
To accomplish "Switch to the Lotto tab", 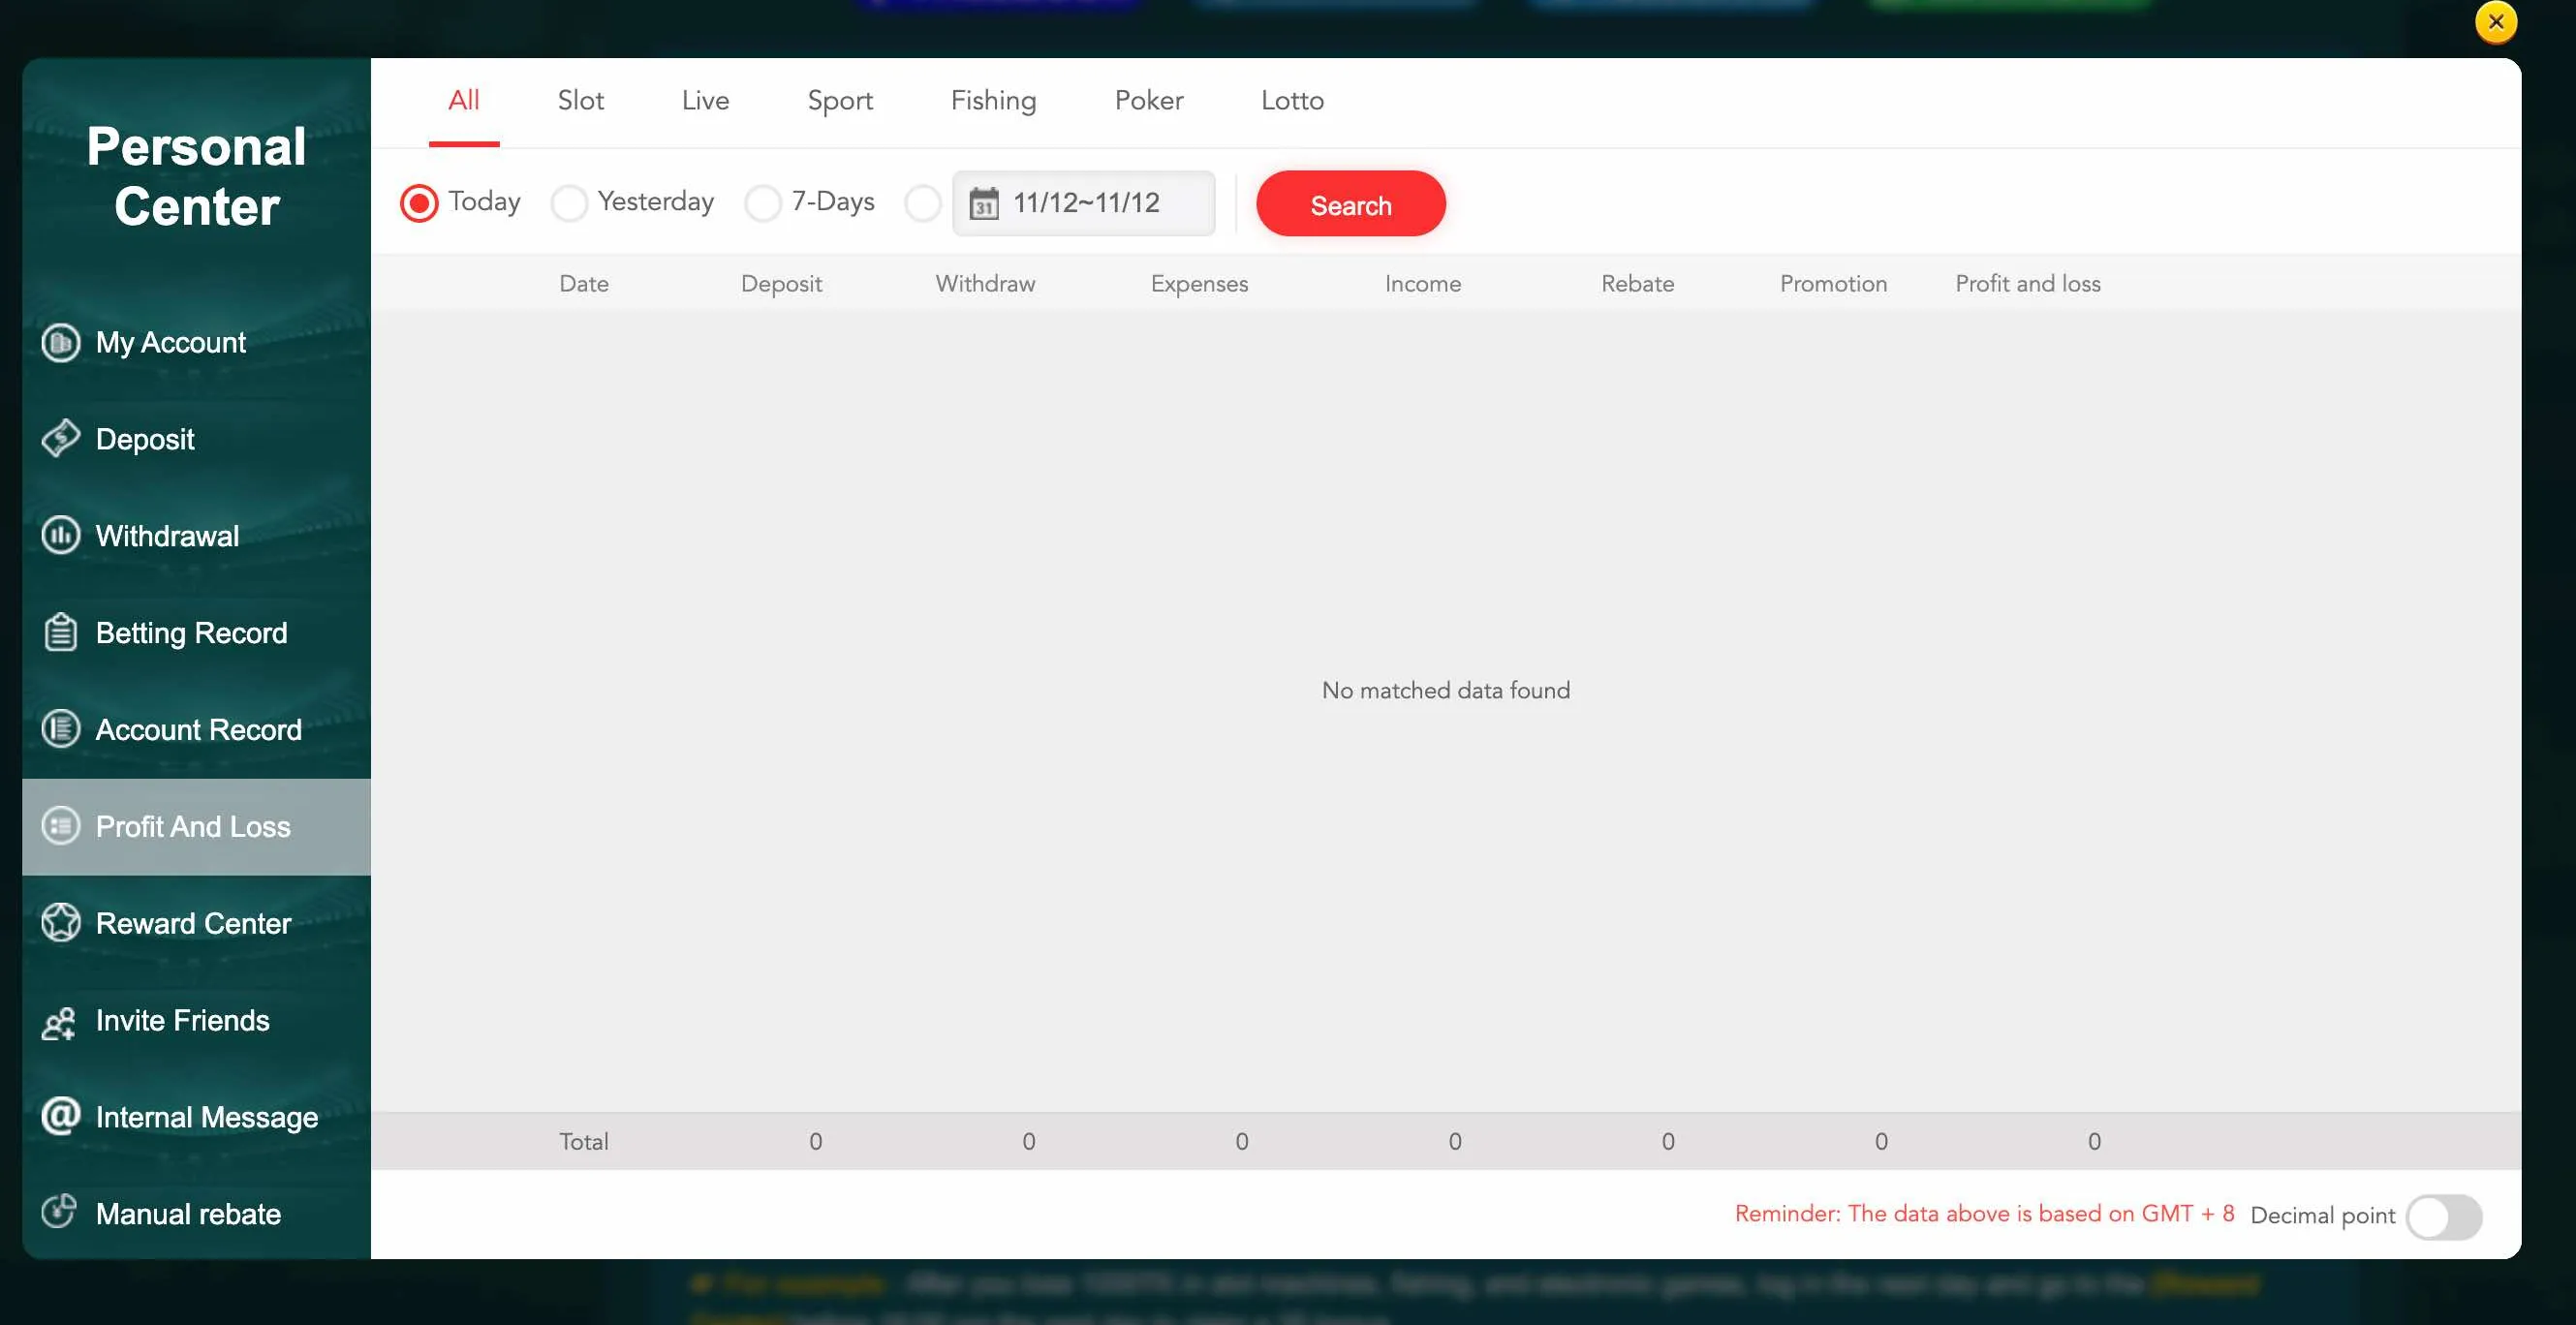I will [x=1292, y=101].
